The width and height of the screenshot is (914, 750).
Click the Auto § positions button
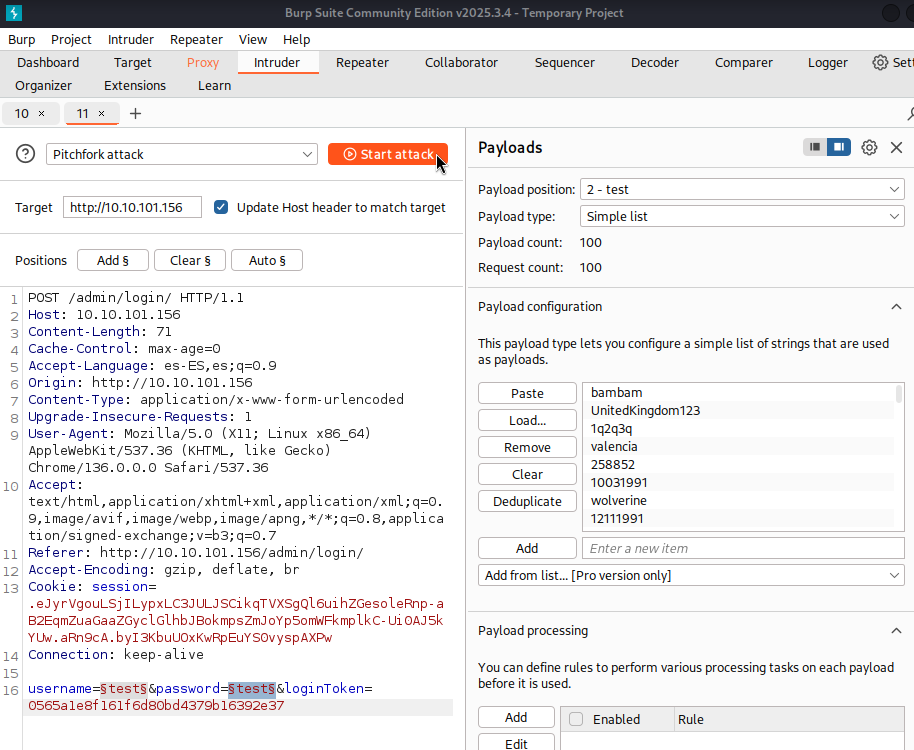tap(267, 260)
